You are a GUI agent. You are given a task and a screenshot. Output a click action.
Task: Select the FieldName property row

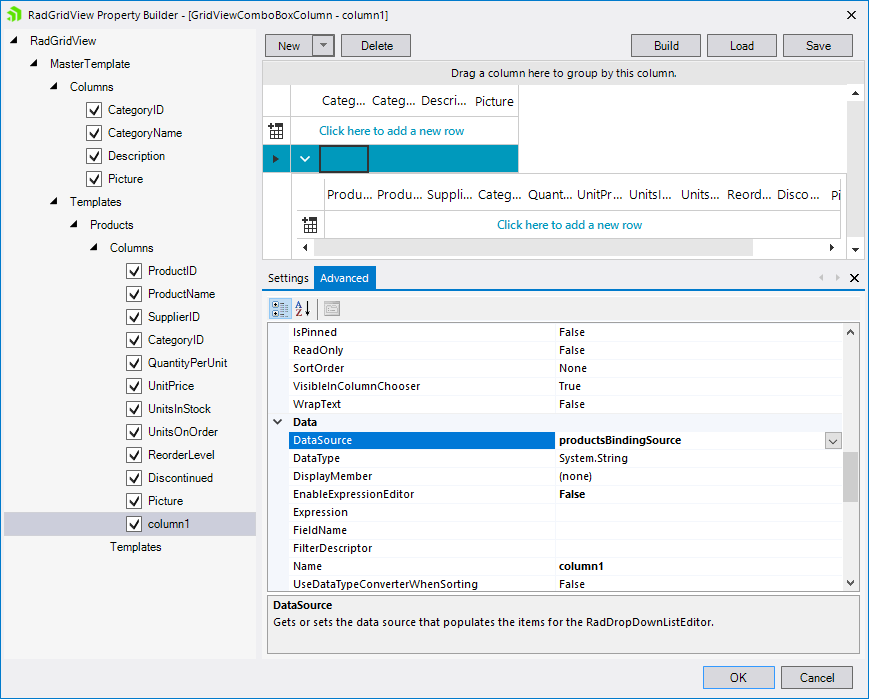tap(555, 530)
